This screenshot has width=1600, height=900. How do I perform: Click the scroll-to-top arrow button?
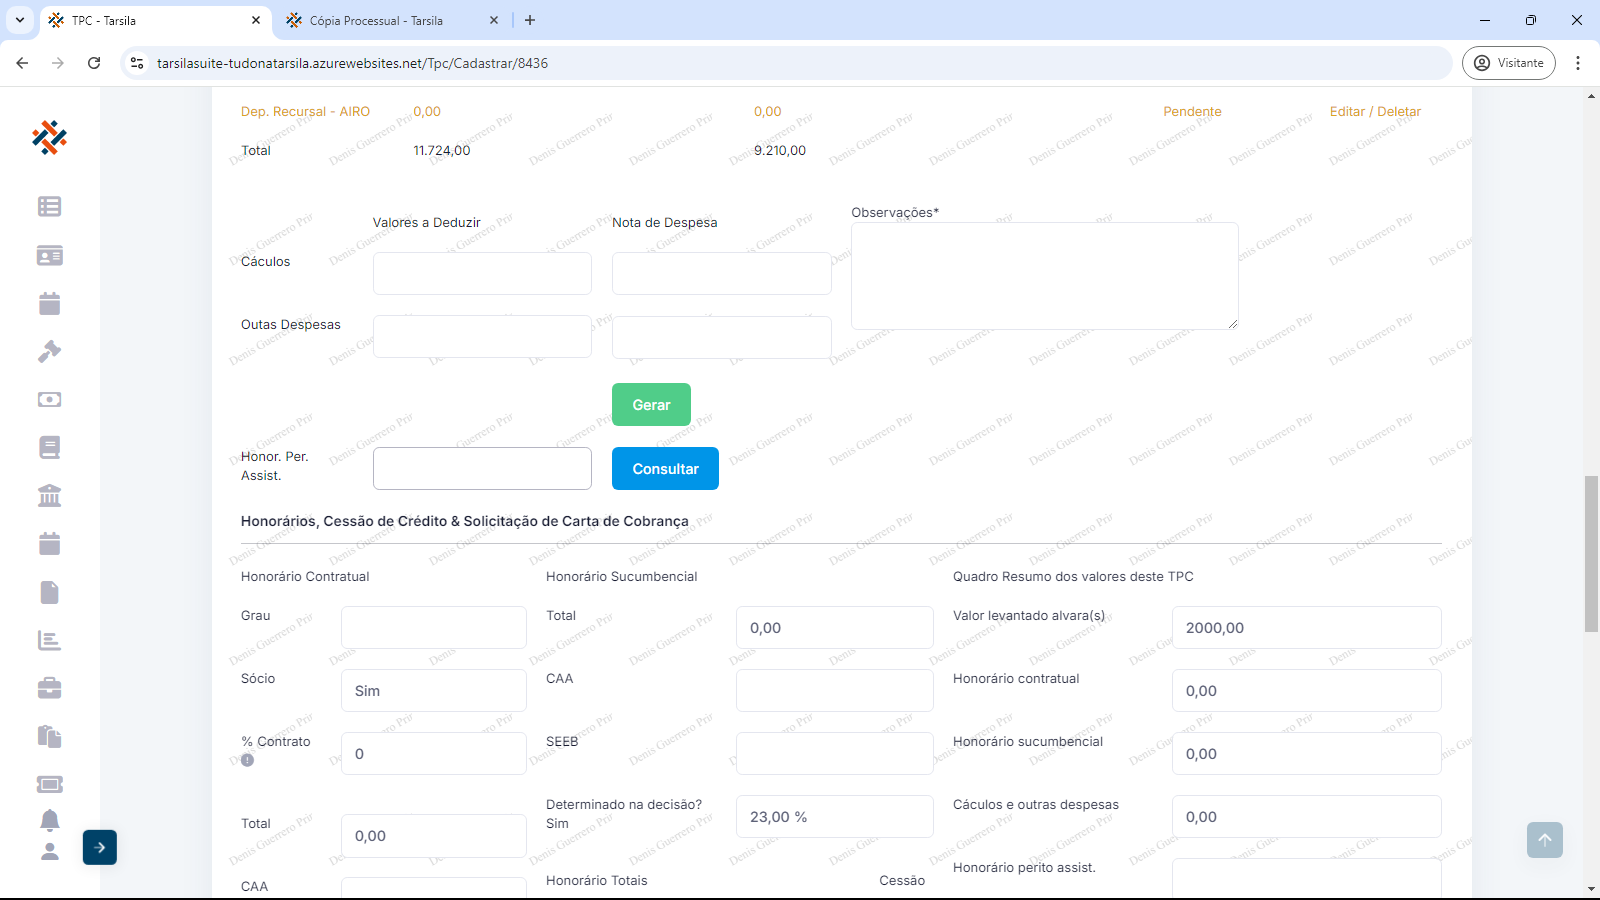(x=1544, y=840)
